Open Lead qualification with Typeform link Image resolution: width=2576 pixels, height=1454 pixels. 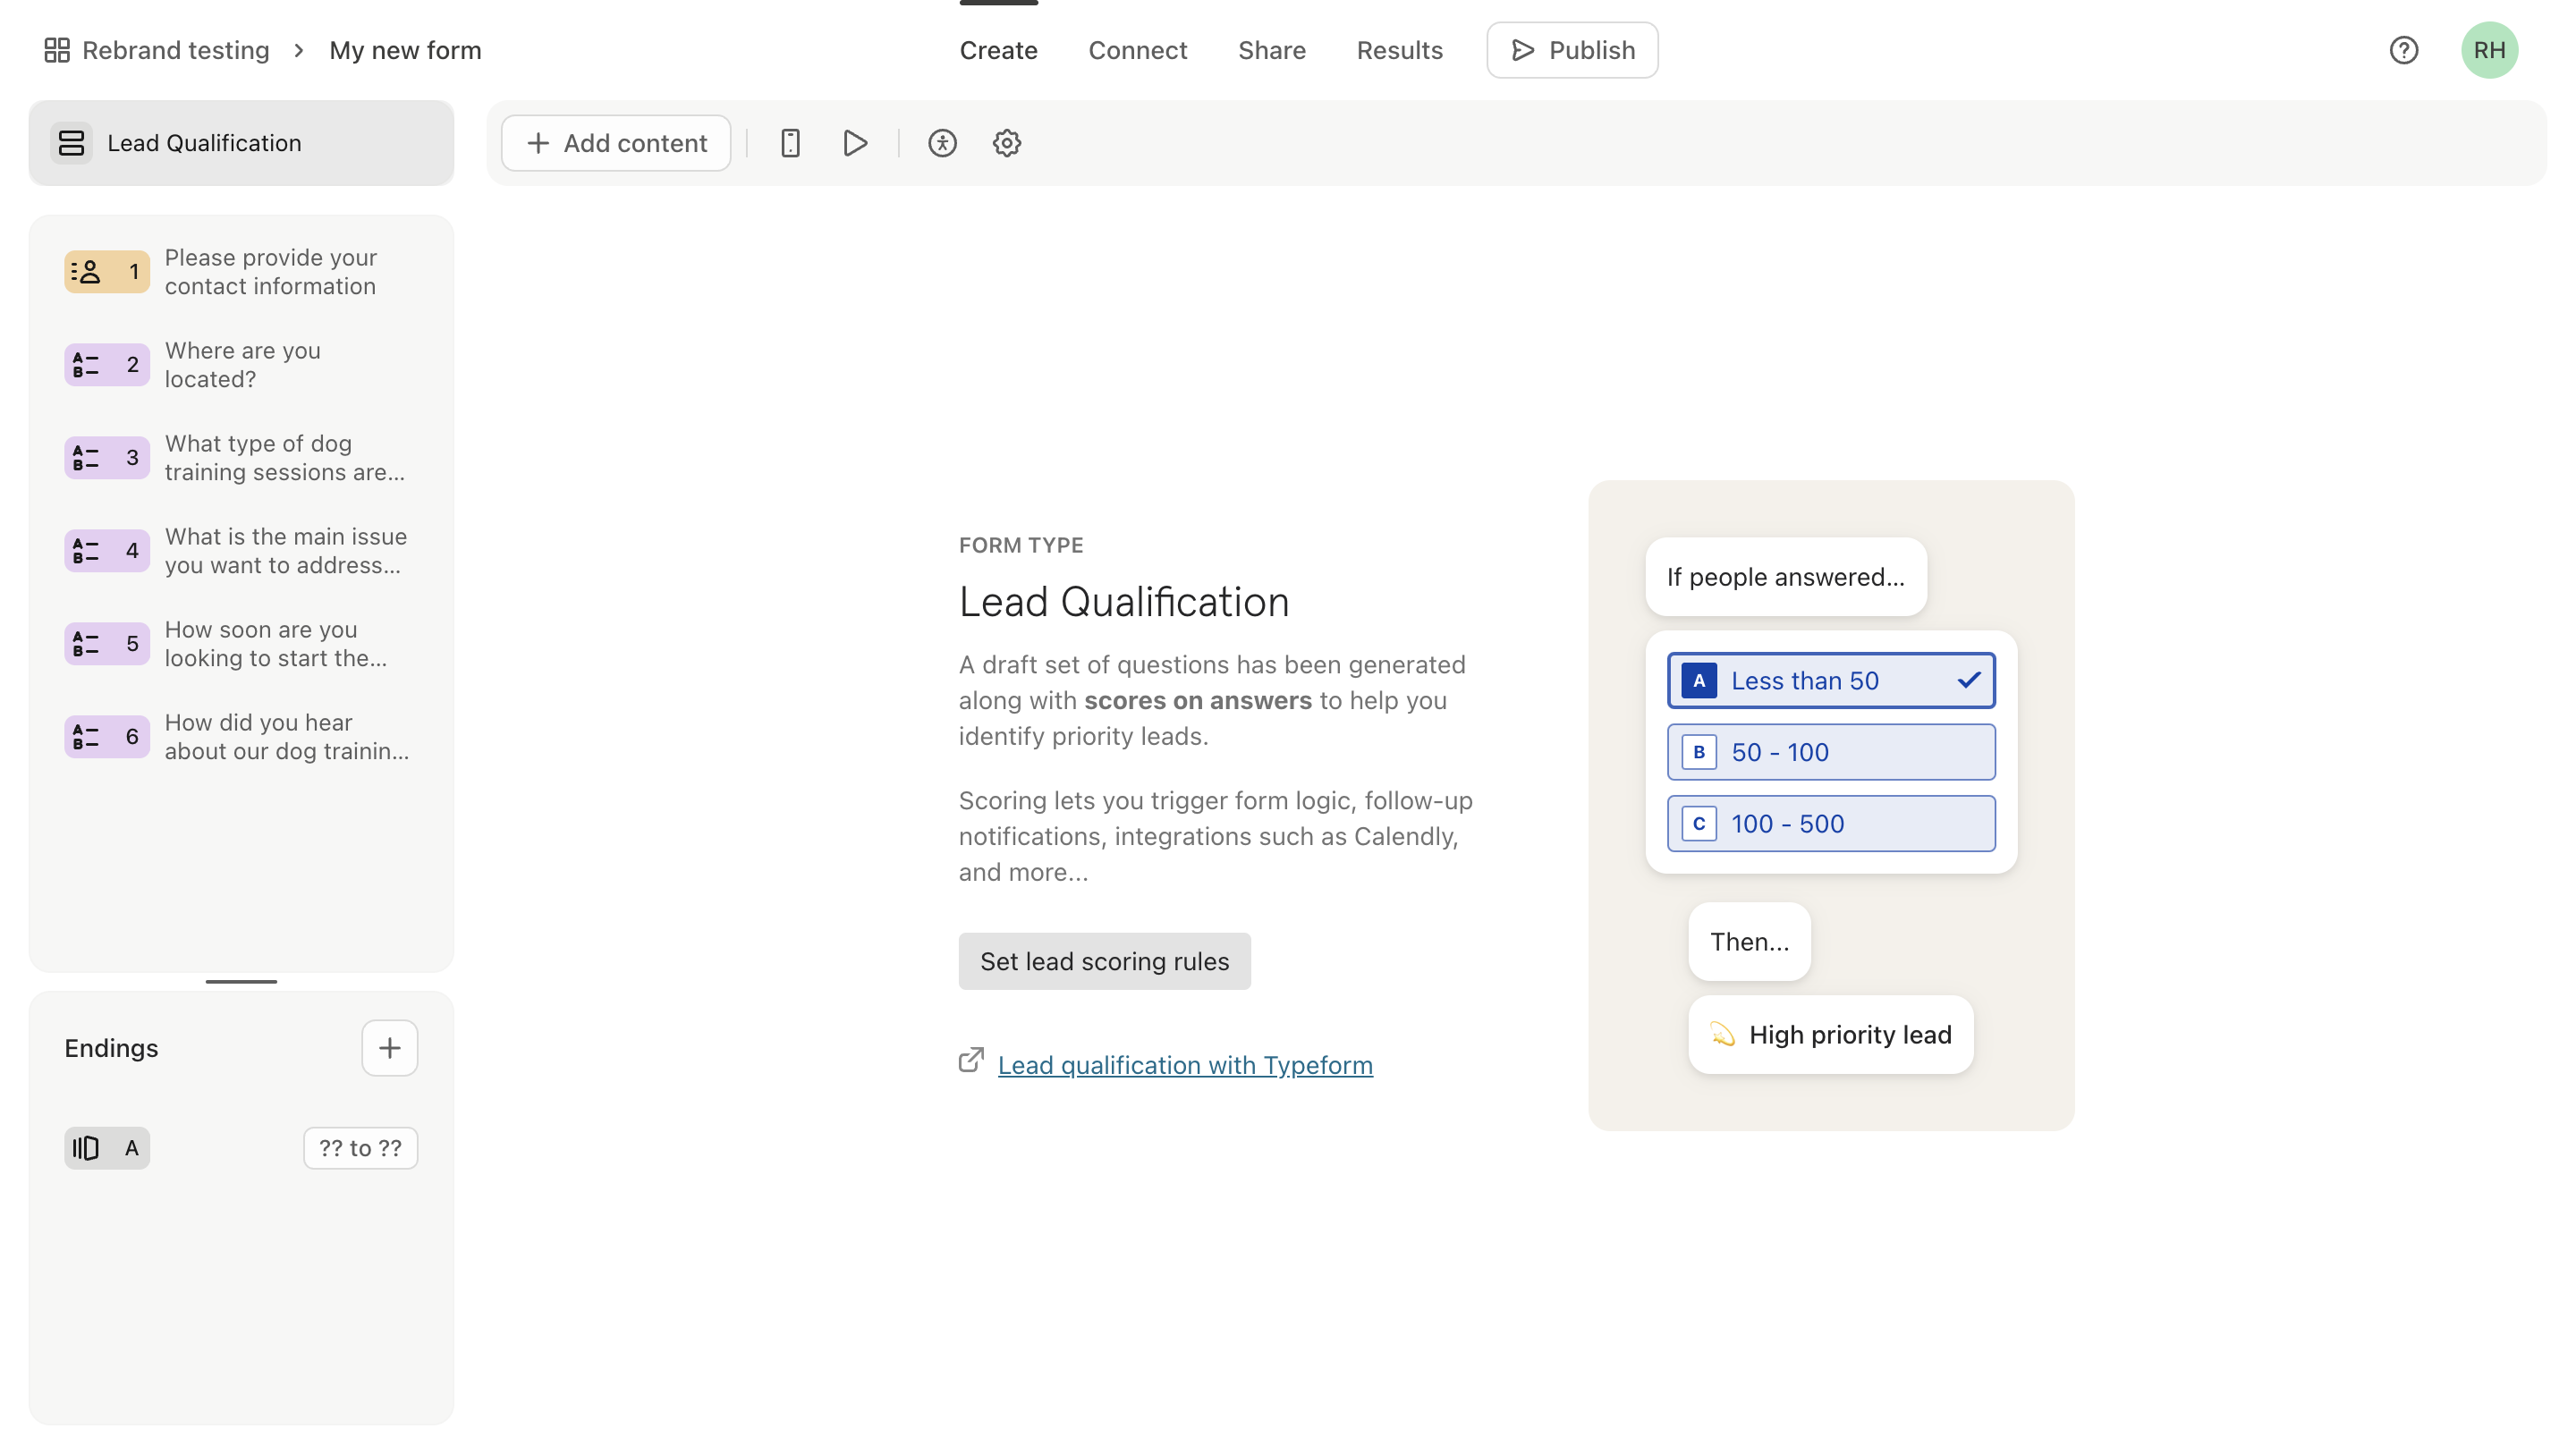(1185, 1065)
